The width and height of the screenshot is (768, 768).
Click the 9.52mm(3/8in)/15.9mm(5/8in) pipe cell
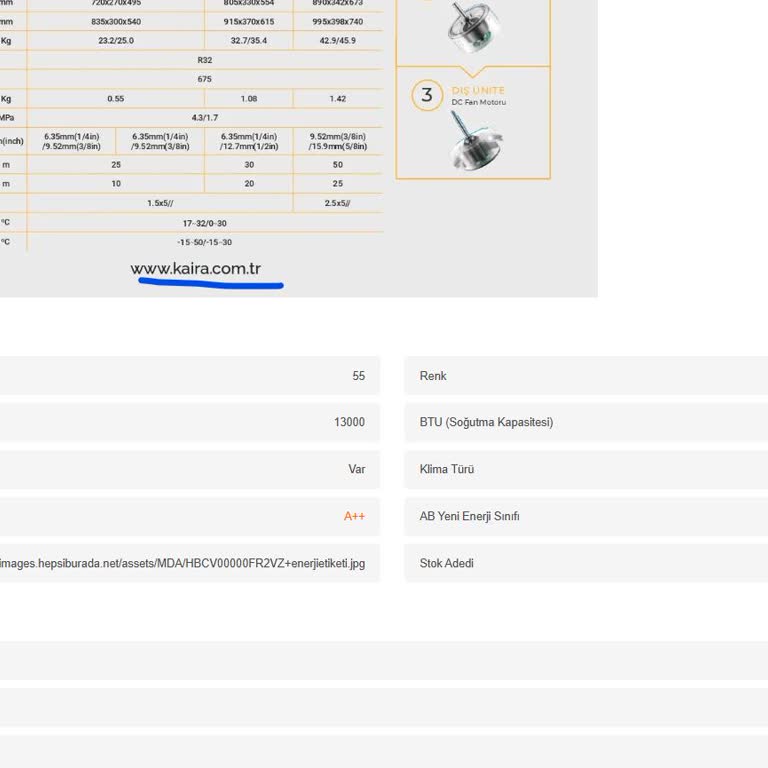pos(337,141)
